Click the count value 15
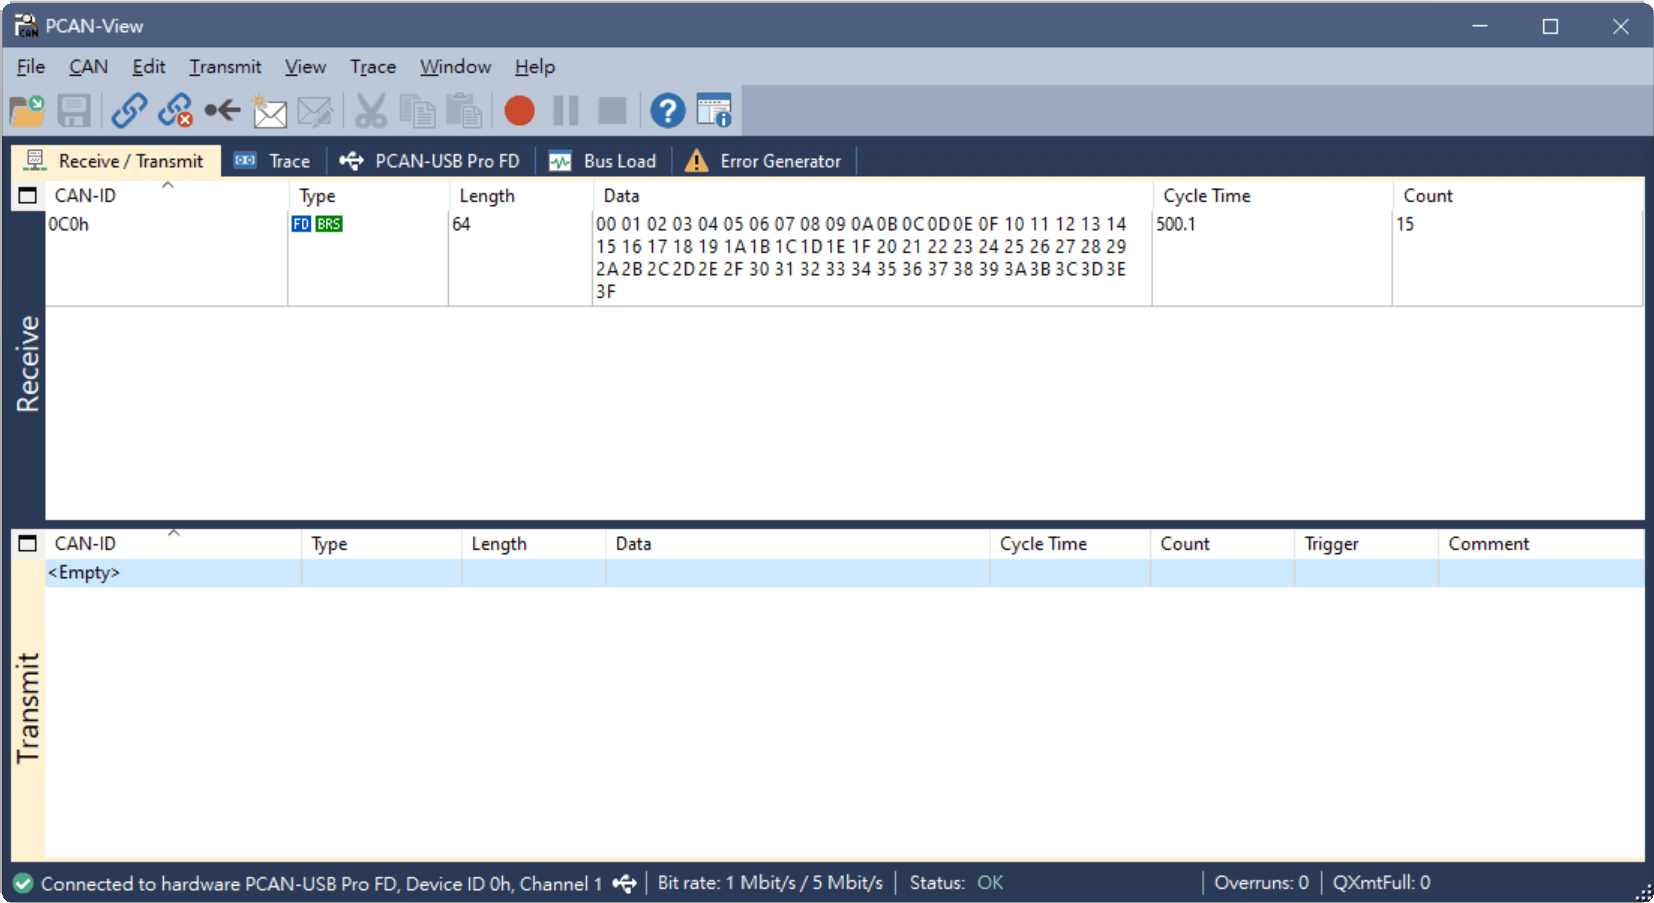 point(1405,224)
